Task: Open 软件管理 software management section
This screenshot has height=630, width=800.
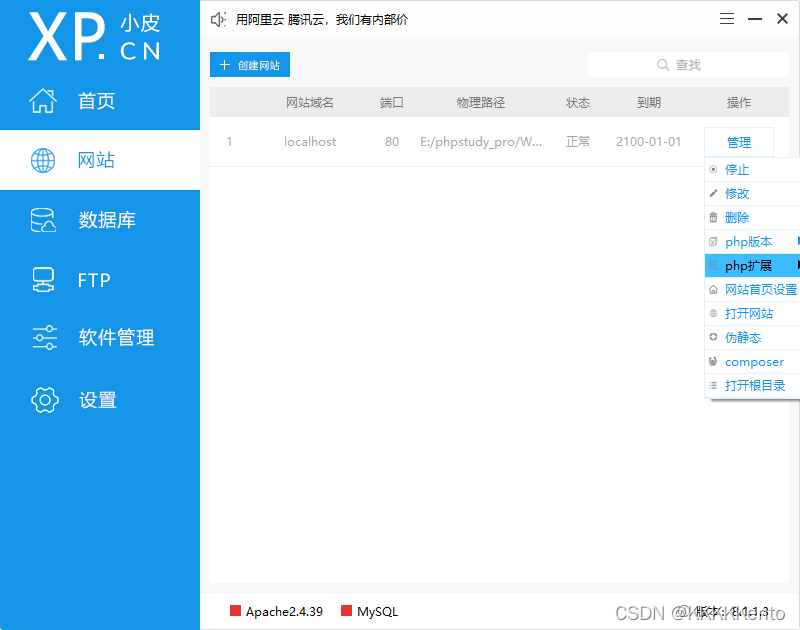Action: [x=100, y=338]
